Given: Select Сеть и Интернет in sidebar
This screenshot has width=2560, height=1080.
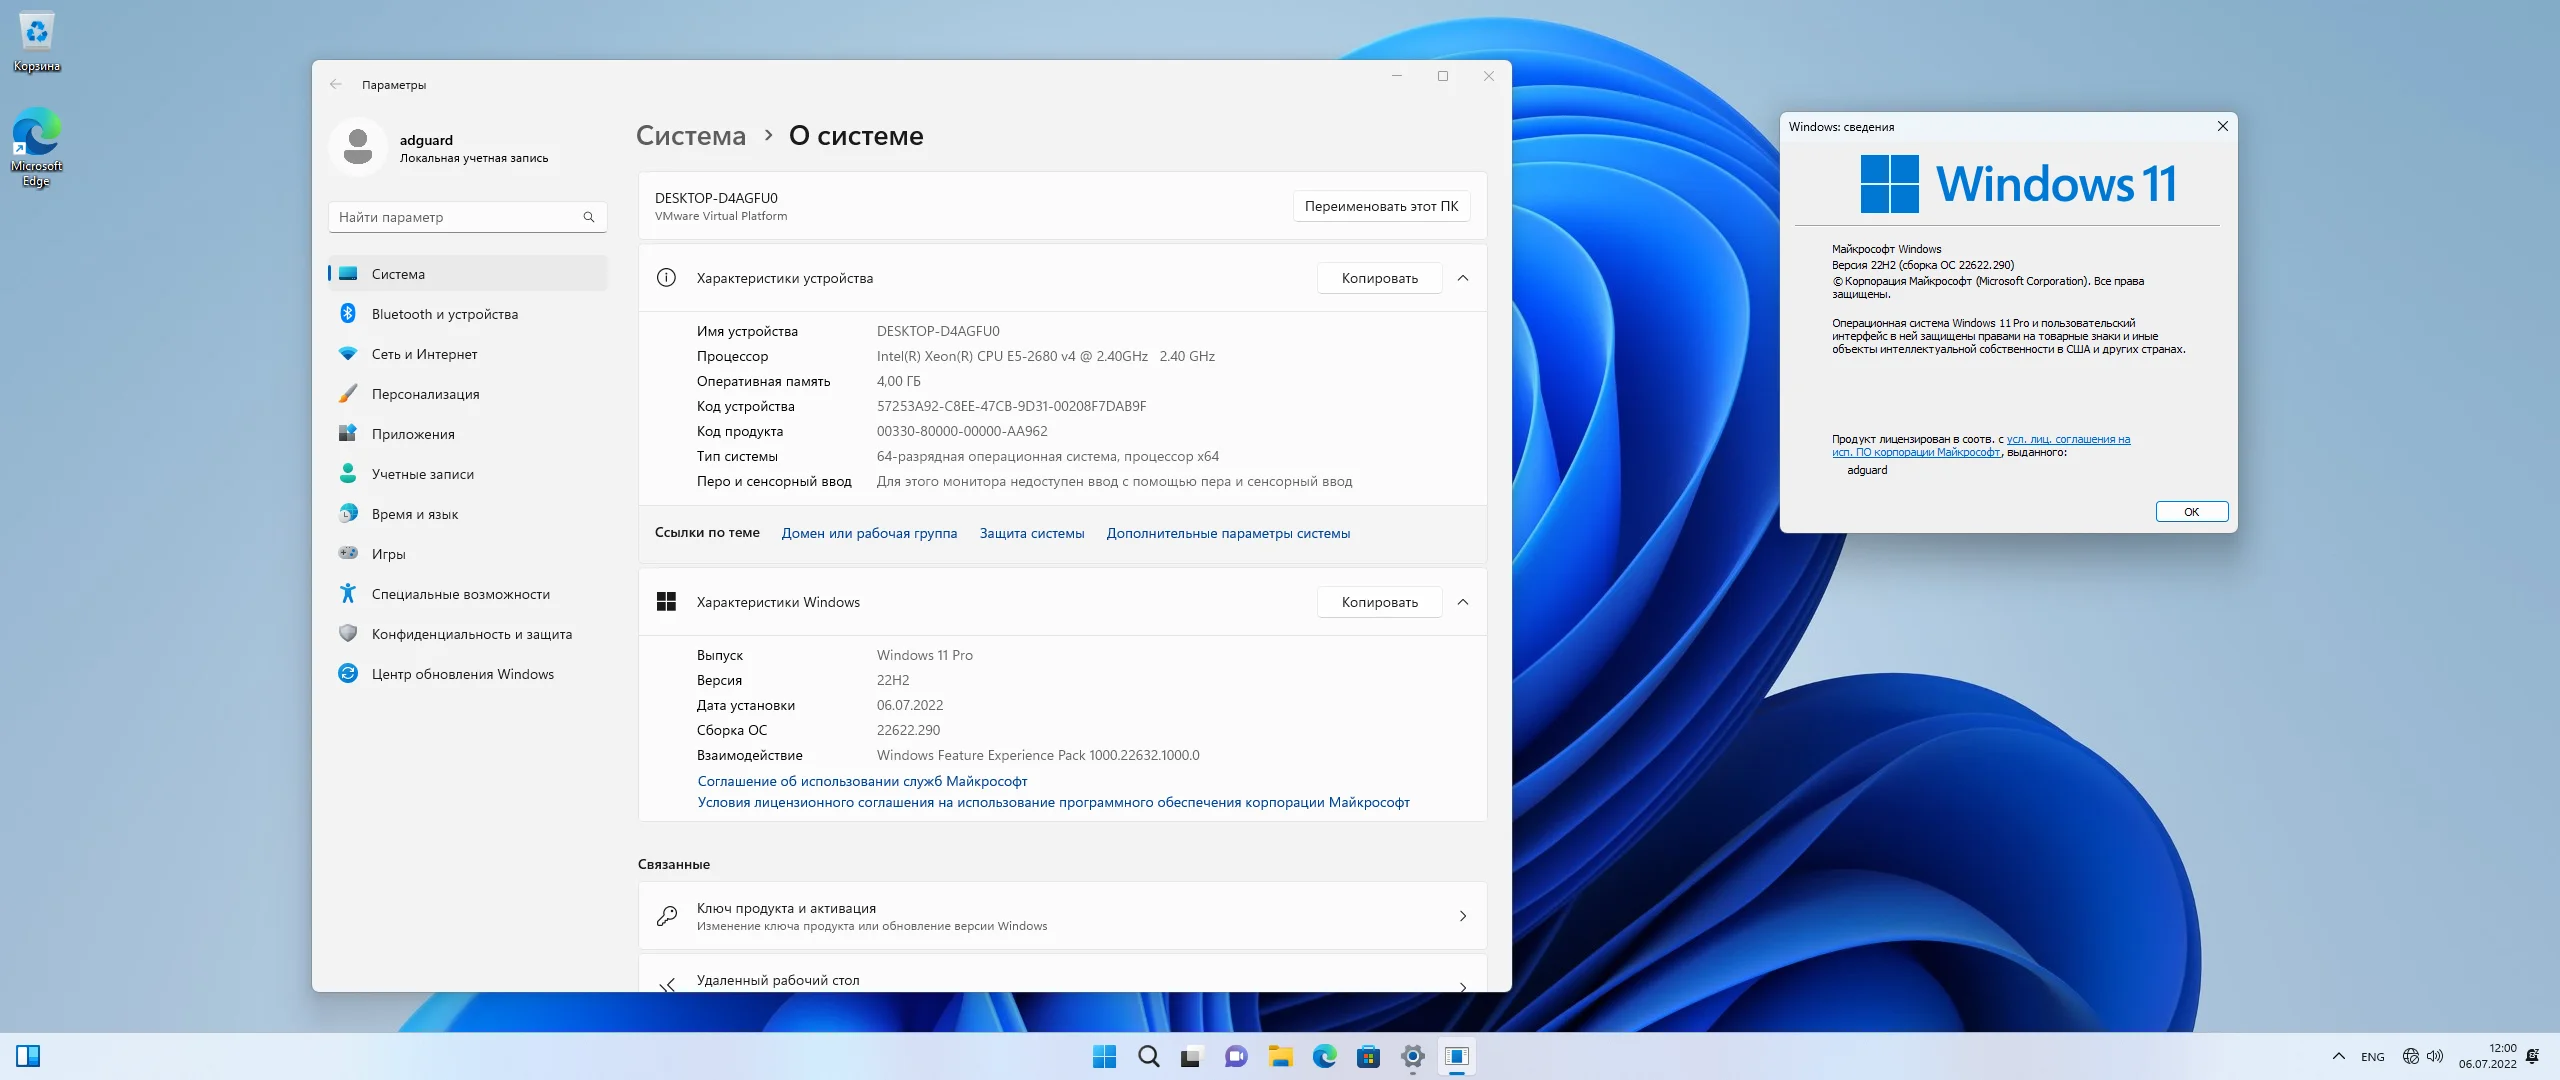Looking at the screenshot, I should 424,354.
